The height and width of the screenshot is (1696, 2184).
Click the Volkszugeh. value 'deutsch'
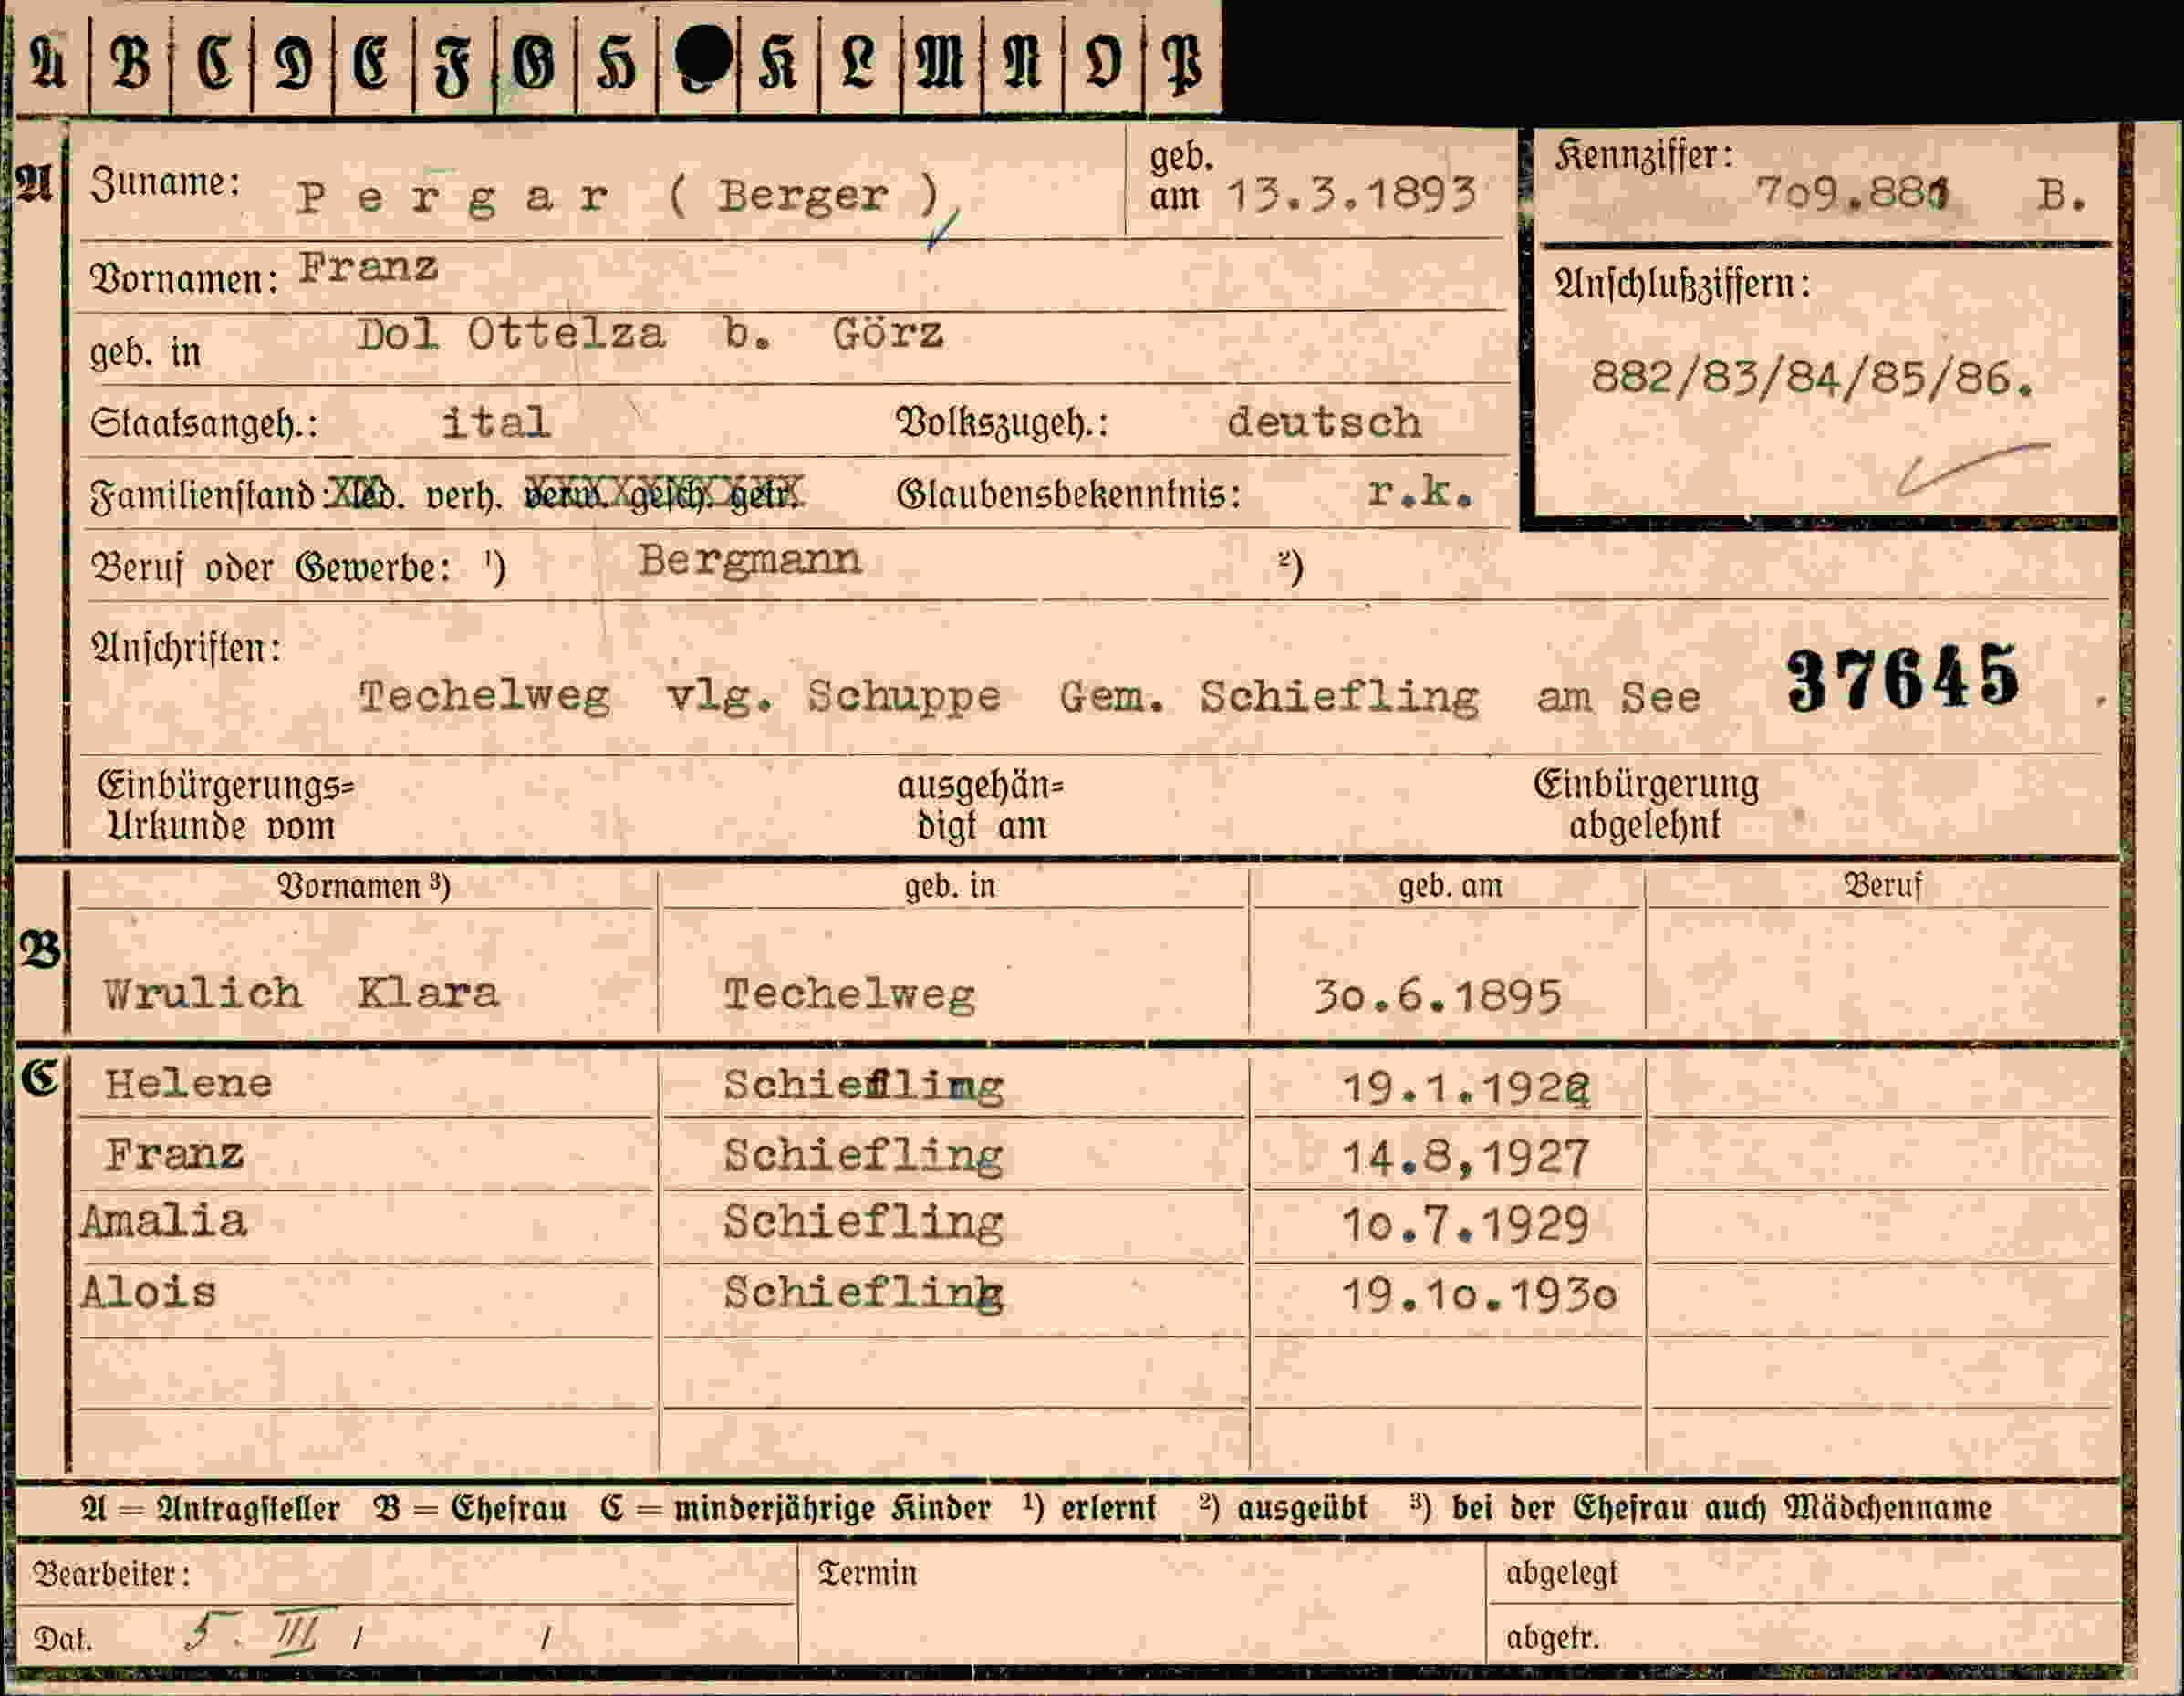pyautogui.click(x=1324, y=422)
